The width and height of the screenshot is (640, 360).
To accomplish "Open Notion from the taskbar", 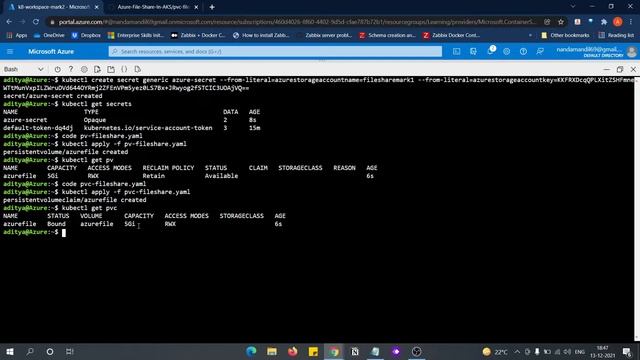I will tap(355, 351).
